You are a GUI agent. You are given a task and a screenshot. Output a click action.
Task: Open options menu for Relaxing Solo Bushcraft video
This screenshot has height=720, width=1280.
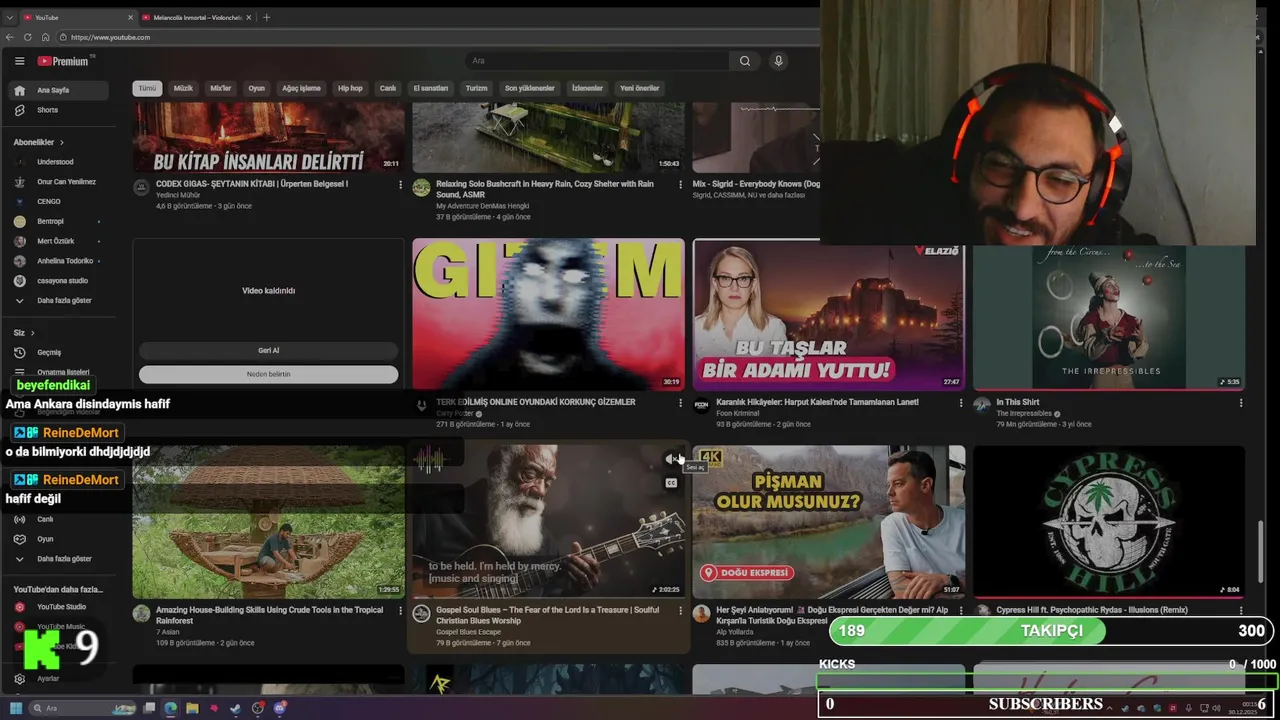click(x=680, y=185)
